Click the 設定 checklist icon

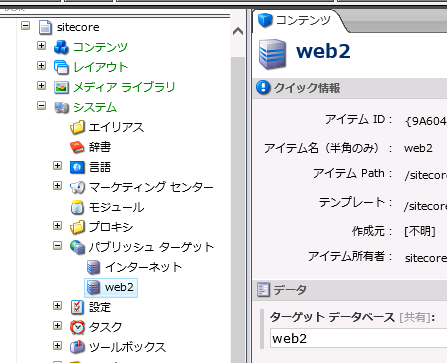coord(77,307)
